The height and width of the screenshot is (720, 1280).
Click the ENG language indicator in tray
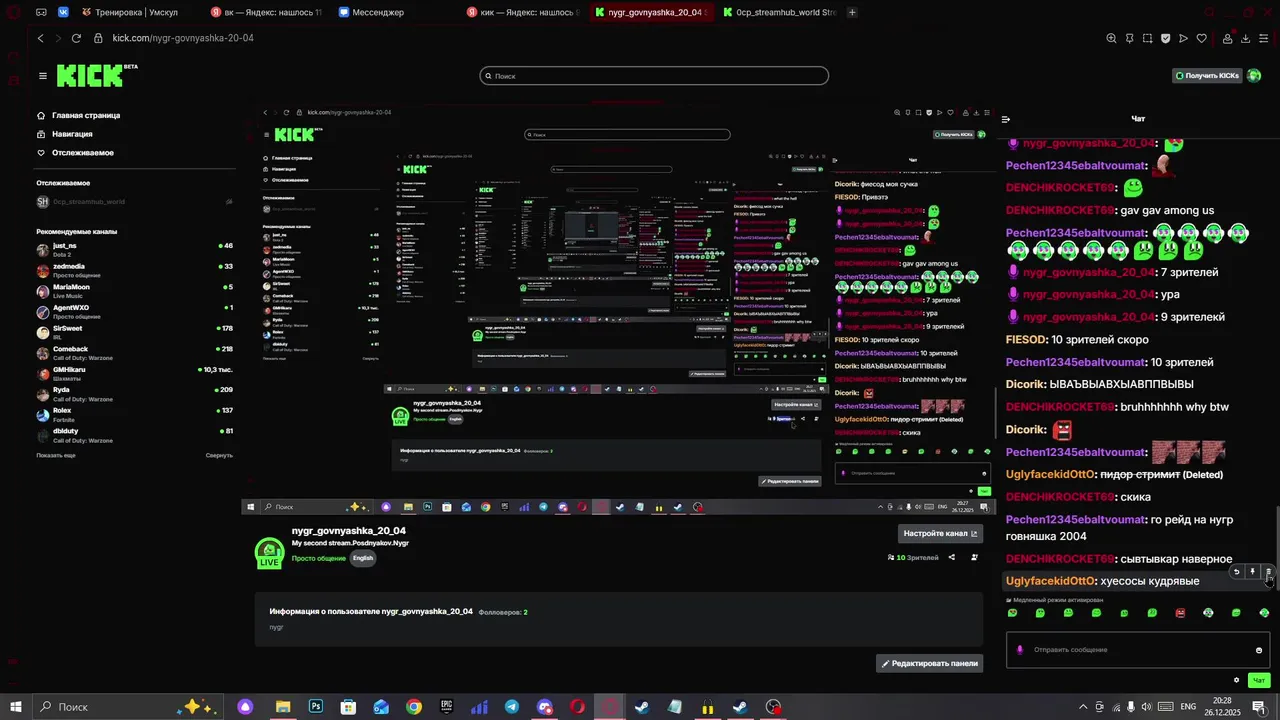pyautogui.click(x=1188, y=707)
